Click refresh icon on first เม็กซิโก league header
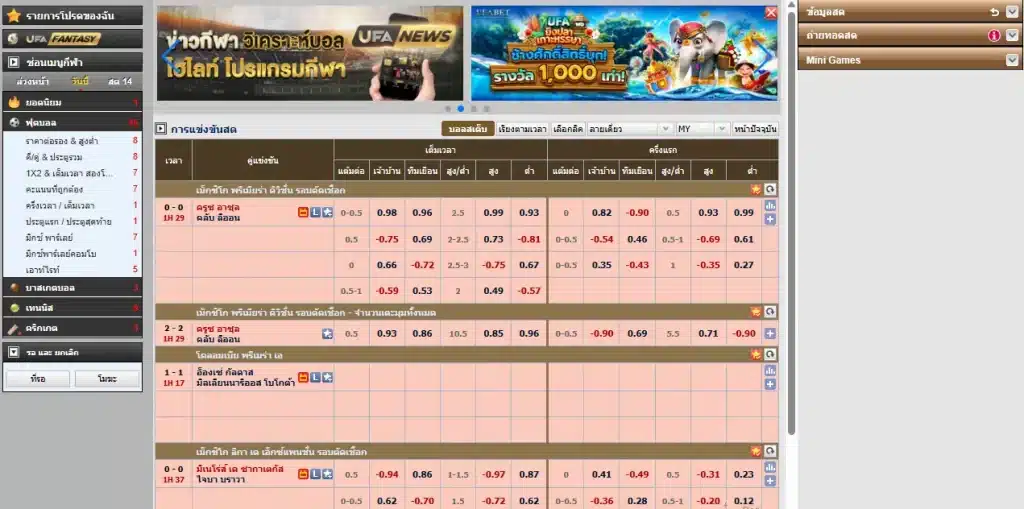 [x=771, y=189]
